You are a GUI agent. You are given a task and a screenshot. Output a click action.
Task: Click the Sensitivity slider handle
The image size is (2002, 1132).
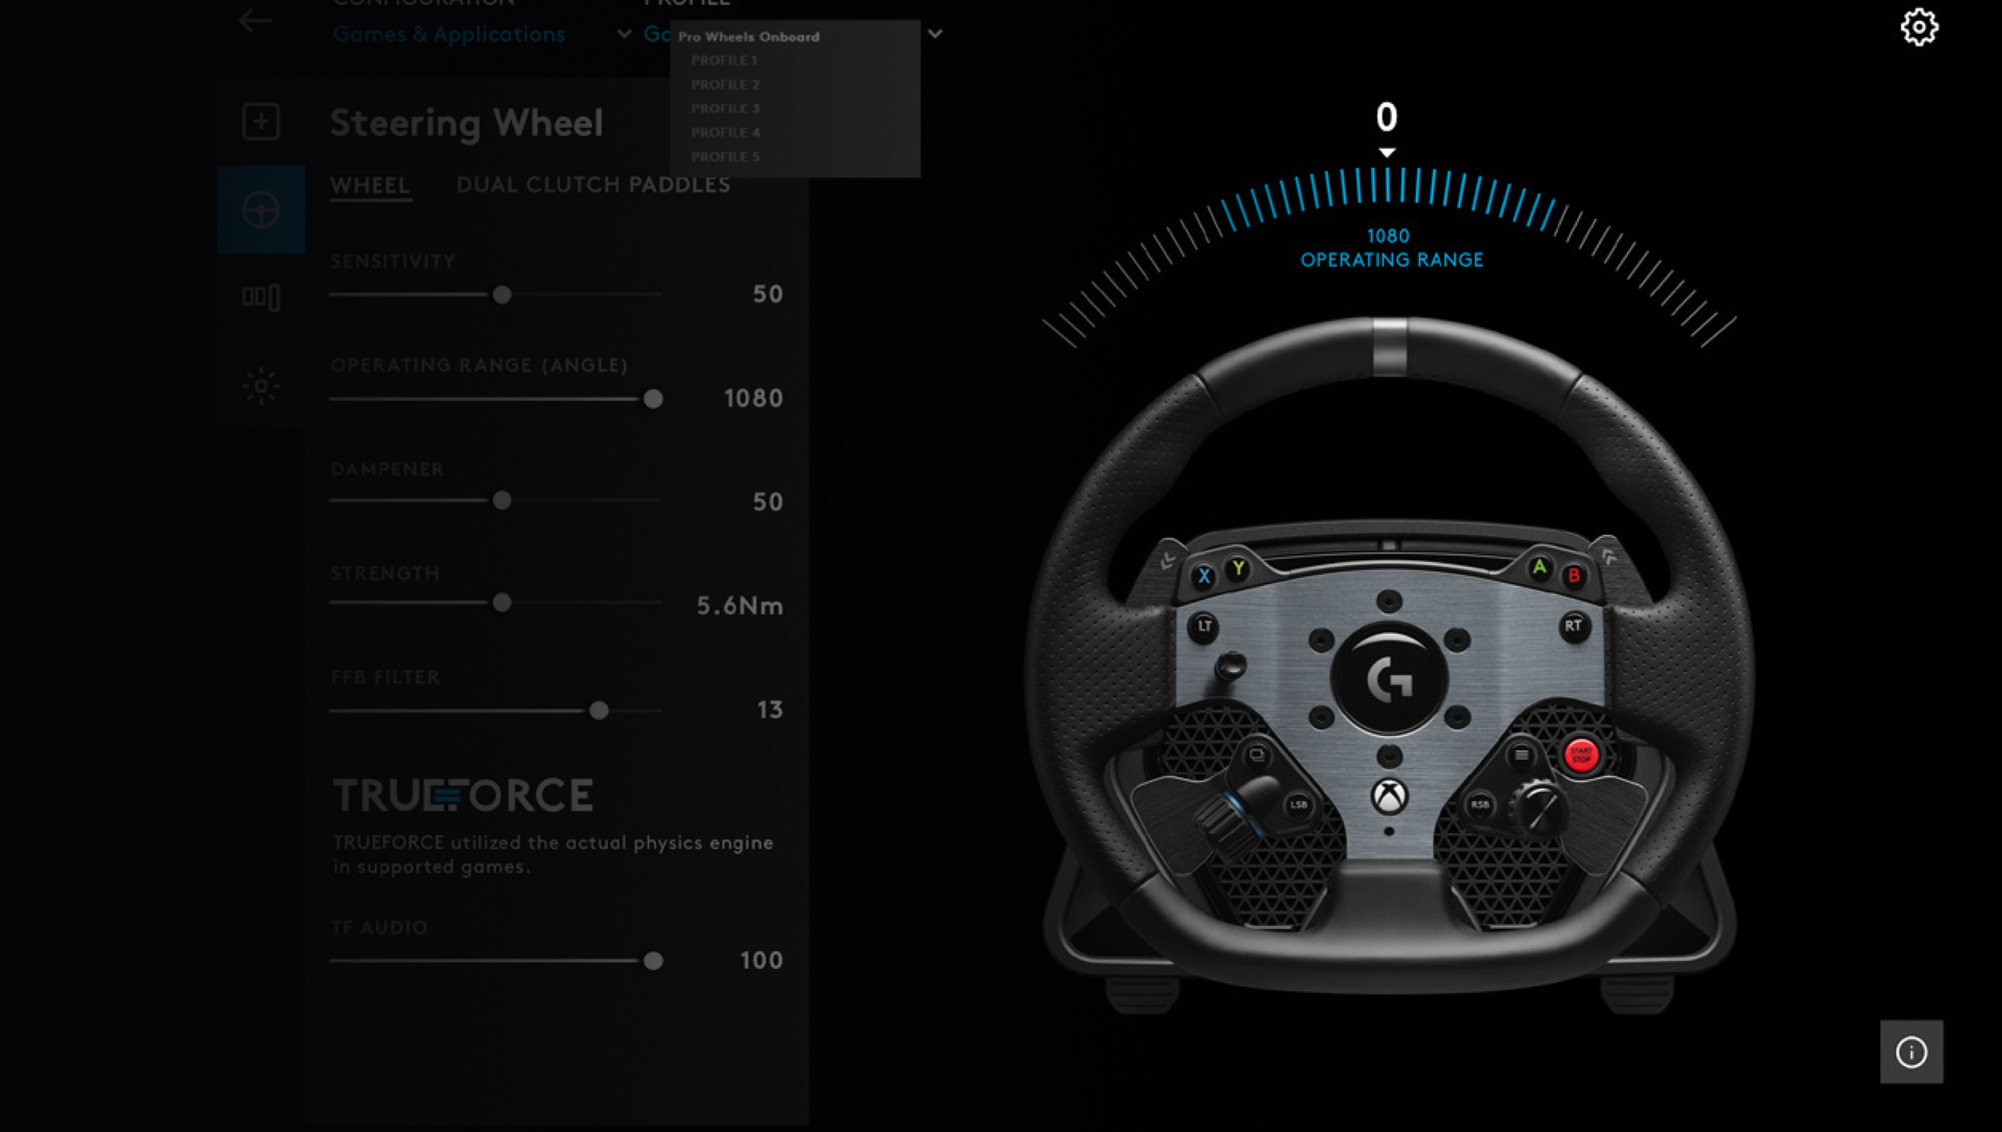[x=502, y=295]
